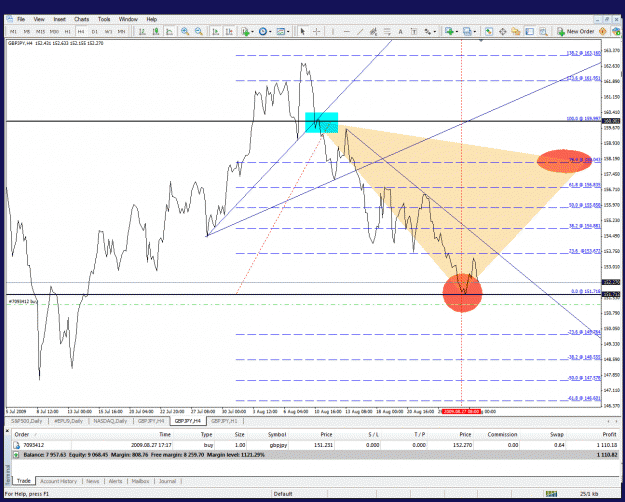Sort trades by the Order column
The image size is (625, 502).
pyautogui.click(x=22, y=435)
